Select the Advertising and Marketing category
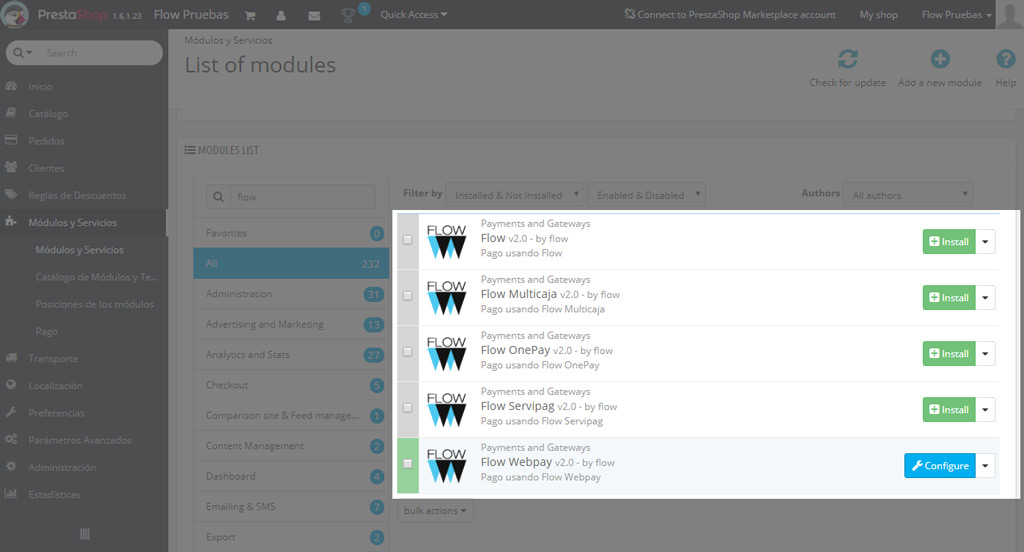This screenshot has height=552, width=1024. [291, 324]
